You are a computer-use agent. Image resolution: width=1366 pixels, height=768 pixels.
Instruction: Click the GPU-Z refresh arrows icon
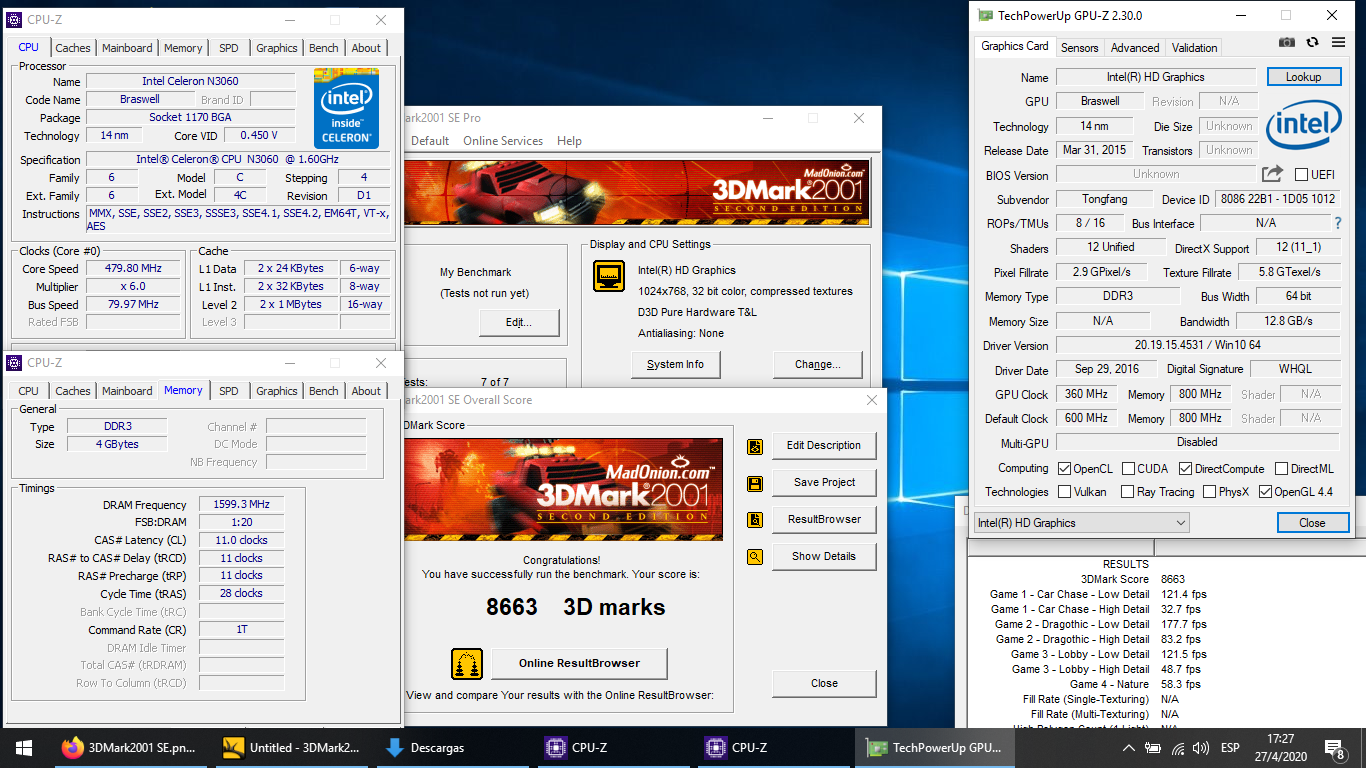1312,42
